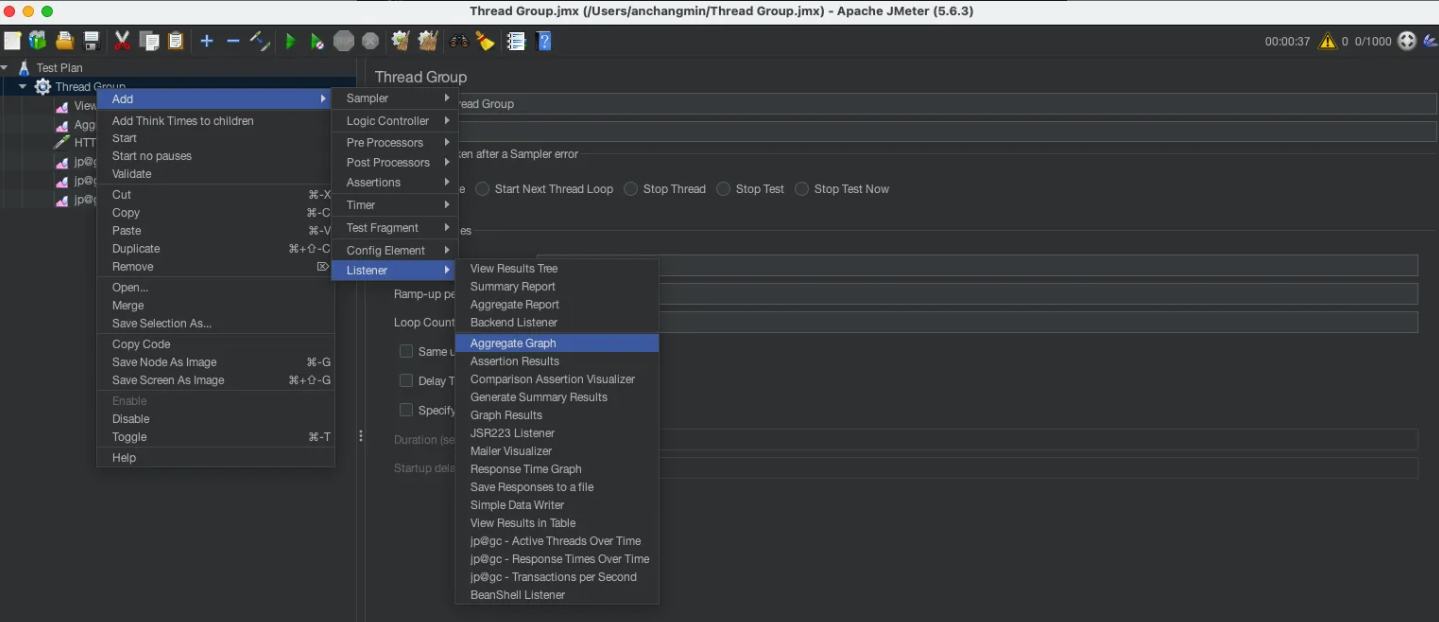
Task: Expand the Timer submenu
Action: tap(395, 205)
